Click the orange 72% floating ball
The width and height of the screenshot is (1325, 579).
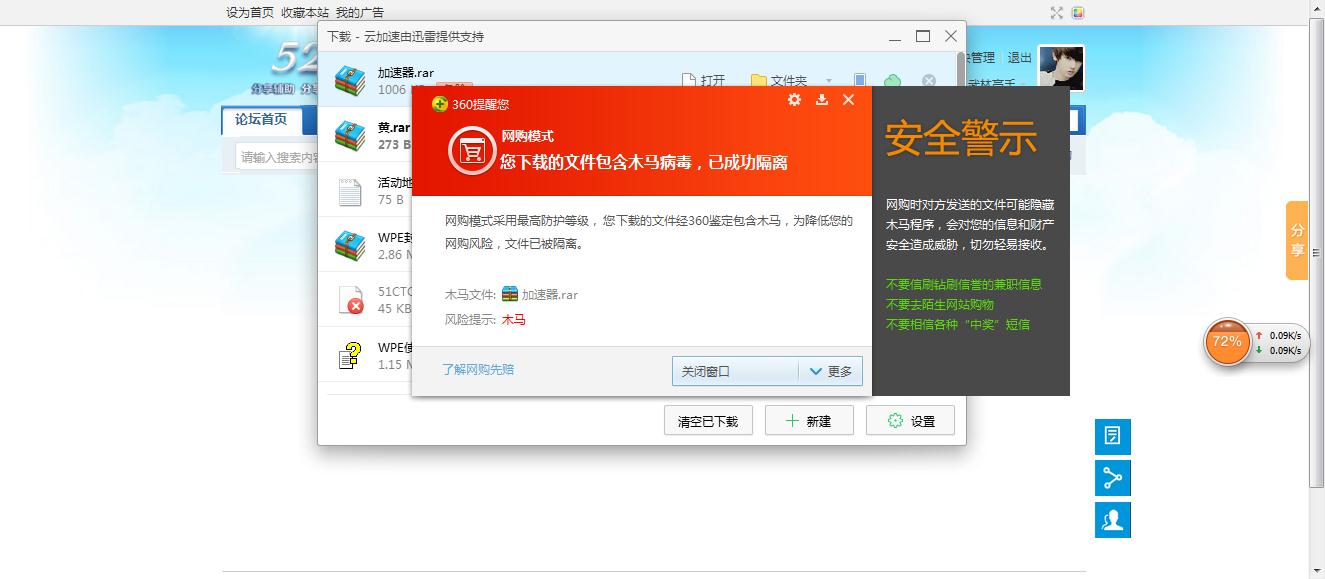coord(1227,342)
